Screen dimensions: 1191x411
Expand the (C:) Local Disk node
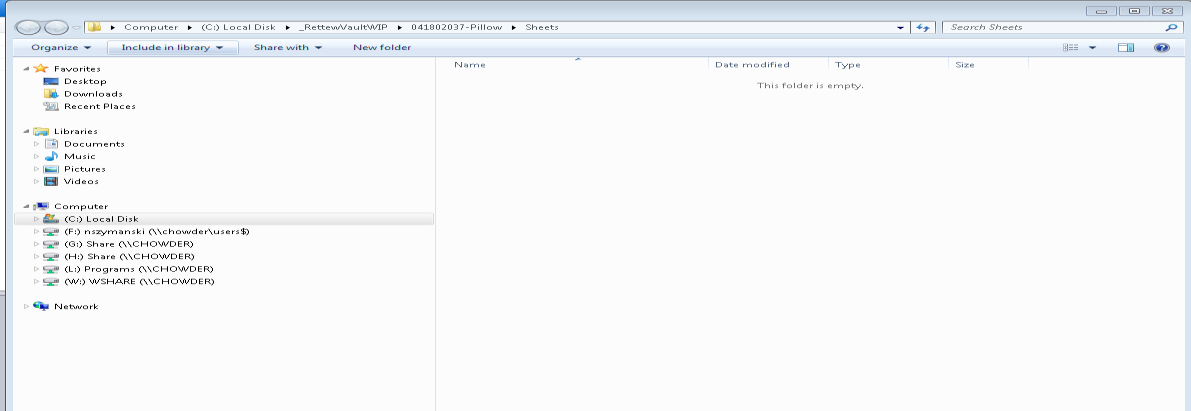[x=36, y=219]
